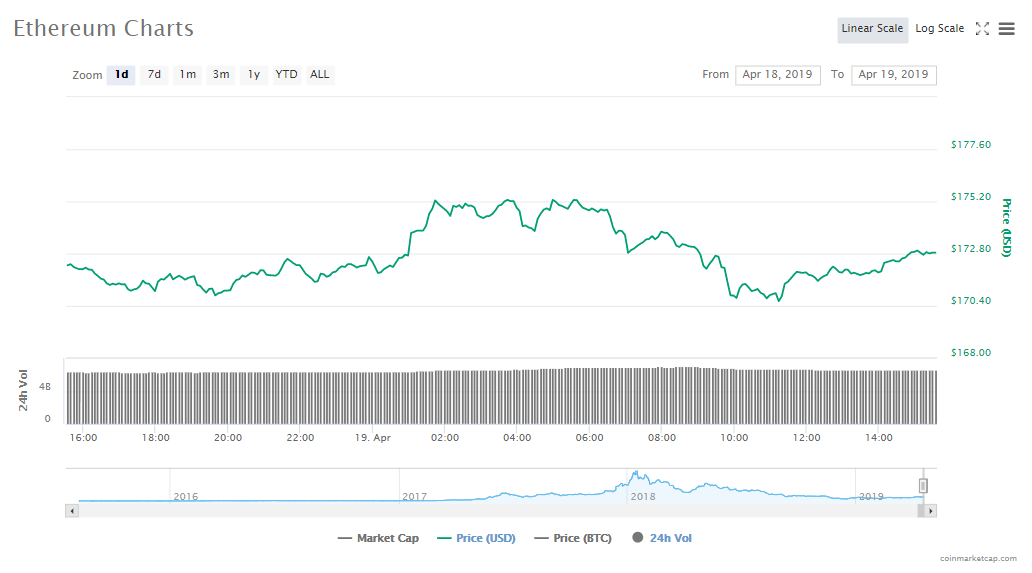1032x573 pixels.
Task: Choose the 1y zoom option
Action: coord(254,75)
